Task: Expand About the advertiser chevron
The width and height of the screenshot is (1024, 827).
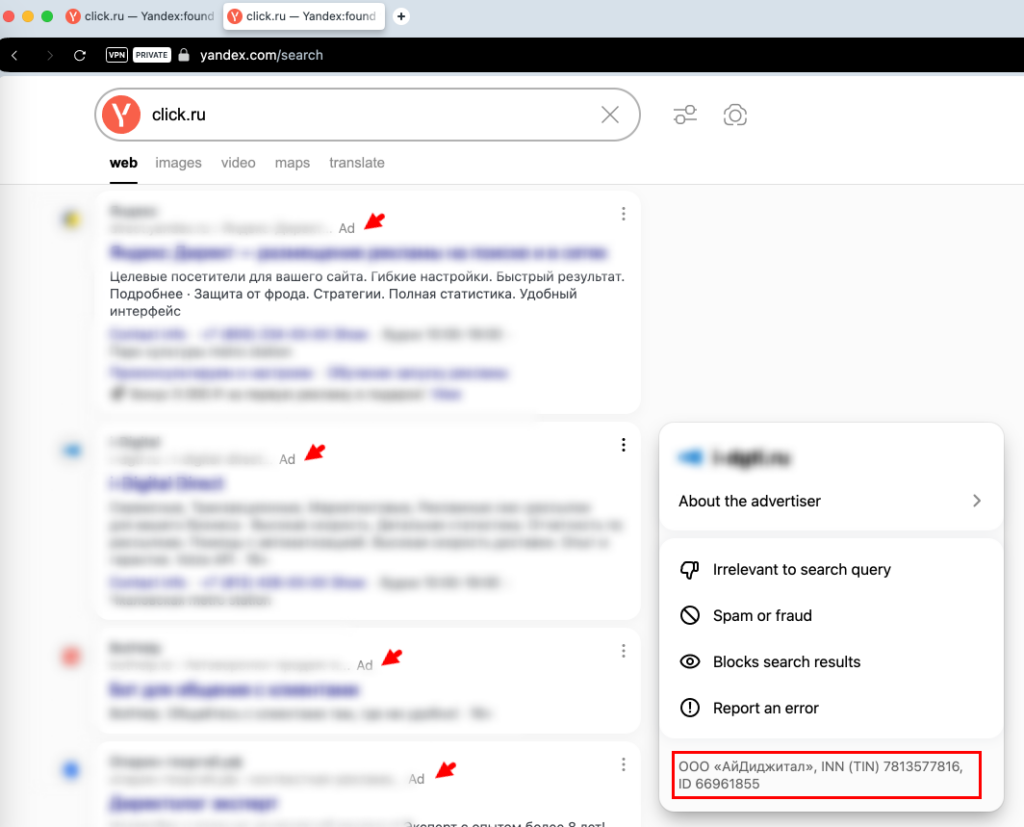Action: click(x=977, y=501)
